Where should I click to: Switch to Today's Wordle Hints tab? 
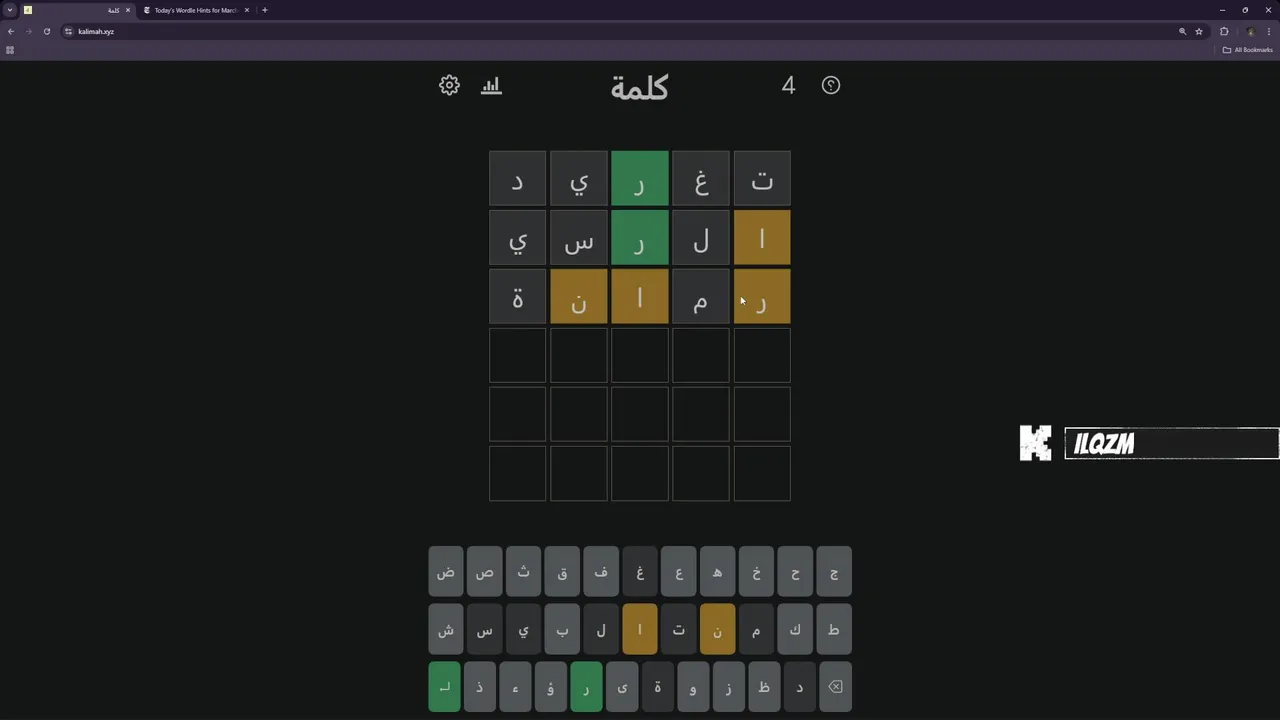[195, 10]
